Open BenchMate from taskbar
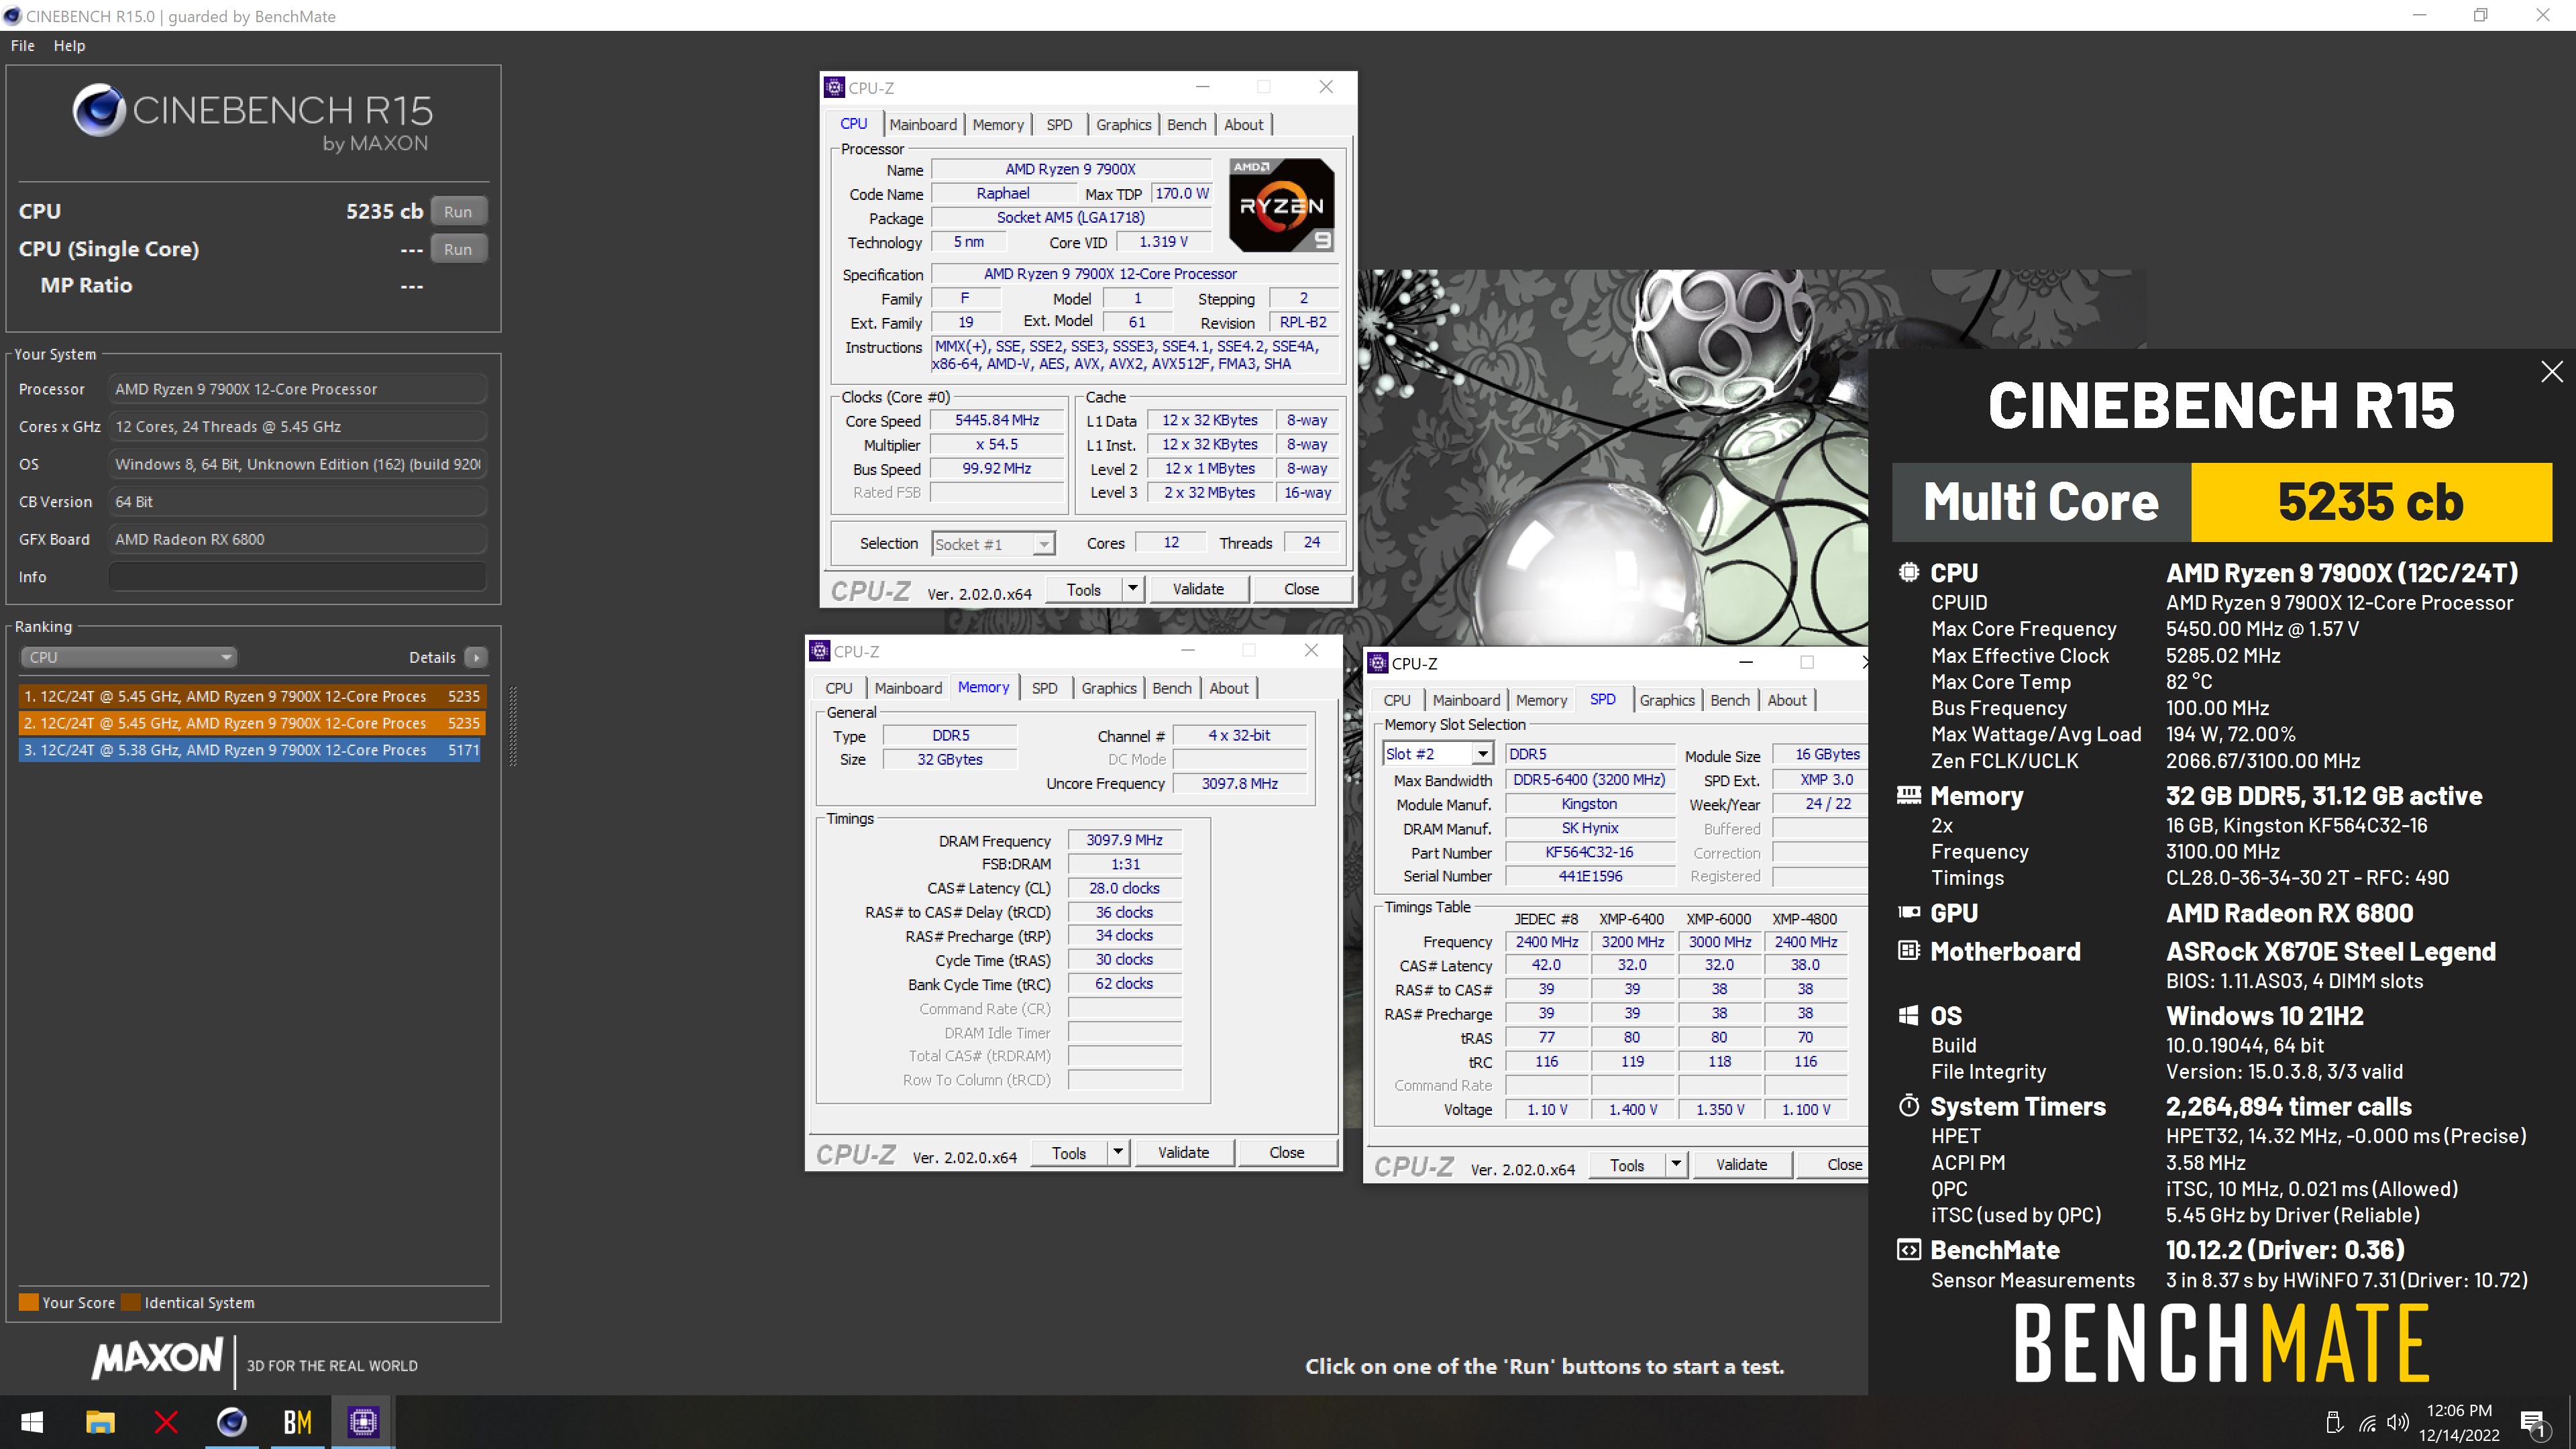The width and height of the screenshot is (2576, 1449). [298, 1421]
